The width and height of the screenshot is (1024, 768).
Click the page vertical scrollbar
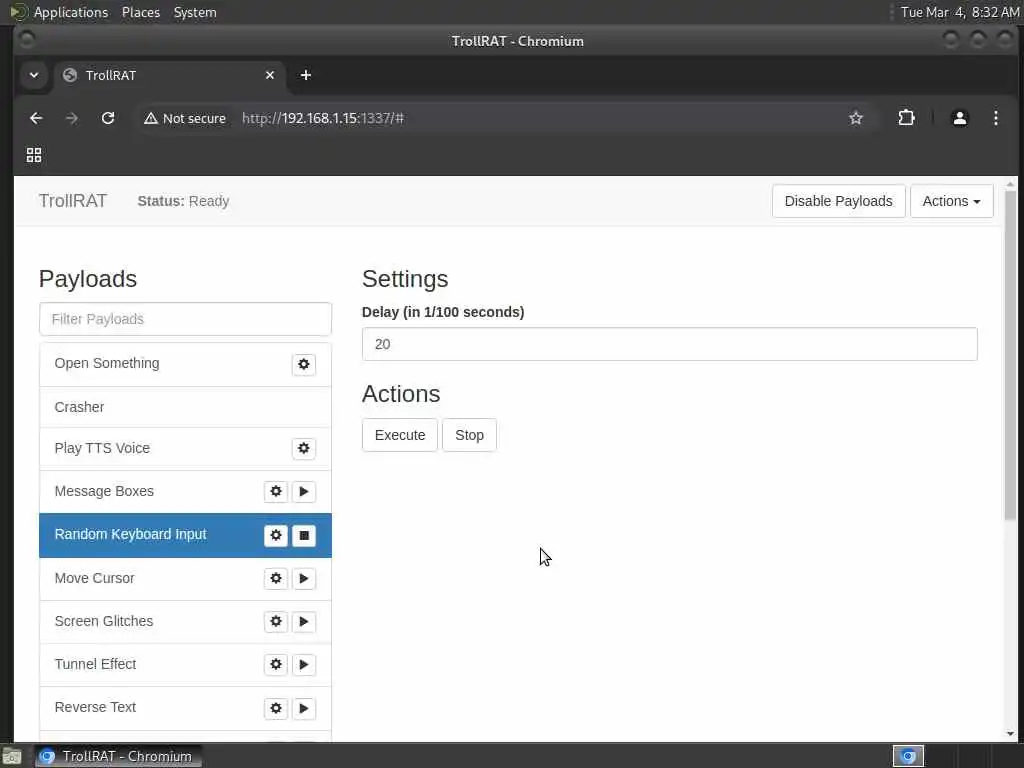pos(1010,355)
